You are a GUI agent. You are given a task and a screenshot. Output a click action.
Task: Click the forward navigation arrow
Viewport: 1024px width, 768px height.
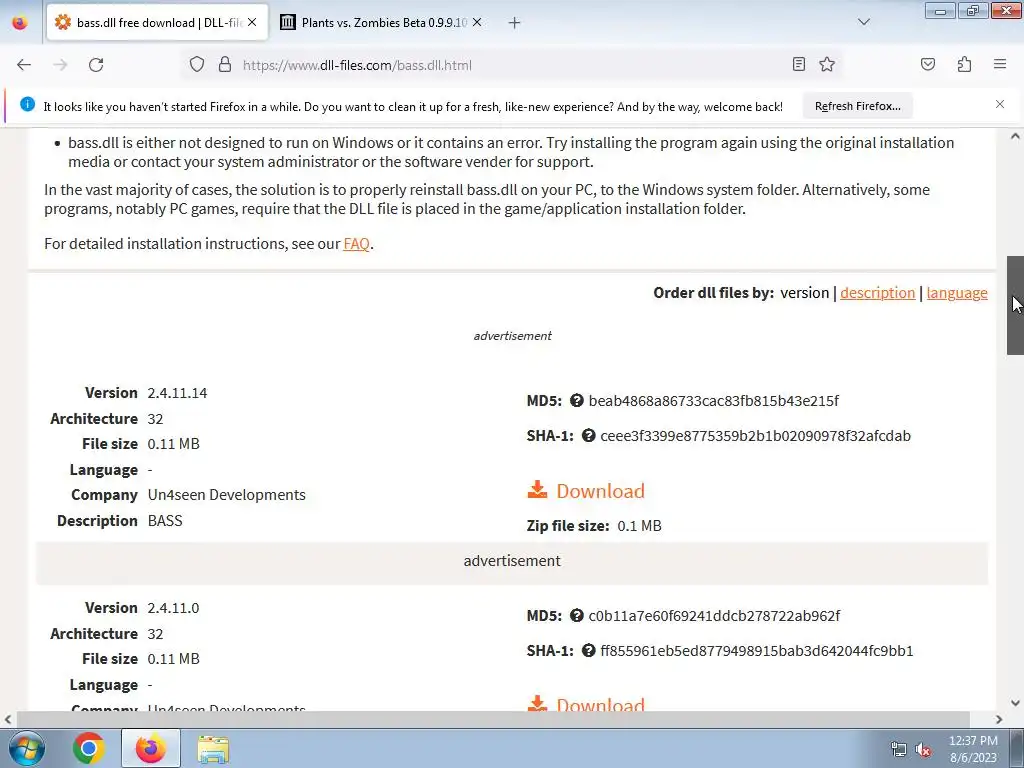coord(60,65)
